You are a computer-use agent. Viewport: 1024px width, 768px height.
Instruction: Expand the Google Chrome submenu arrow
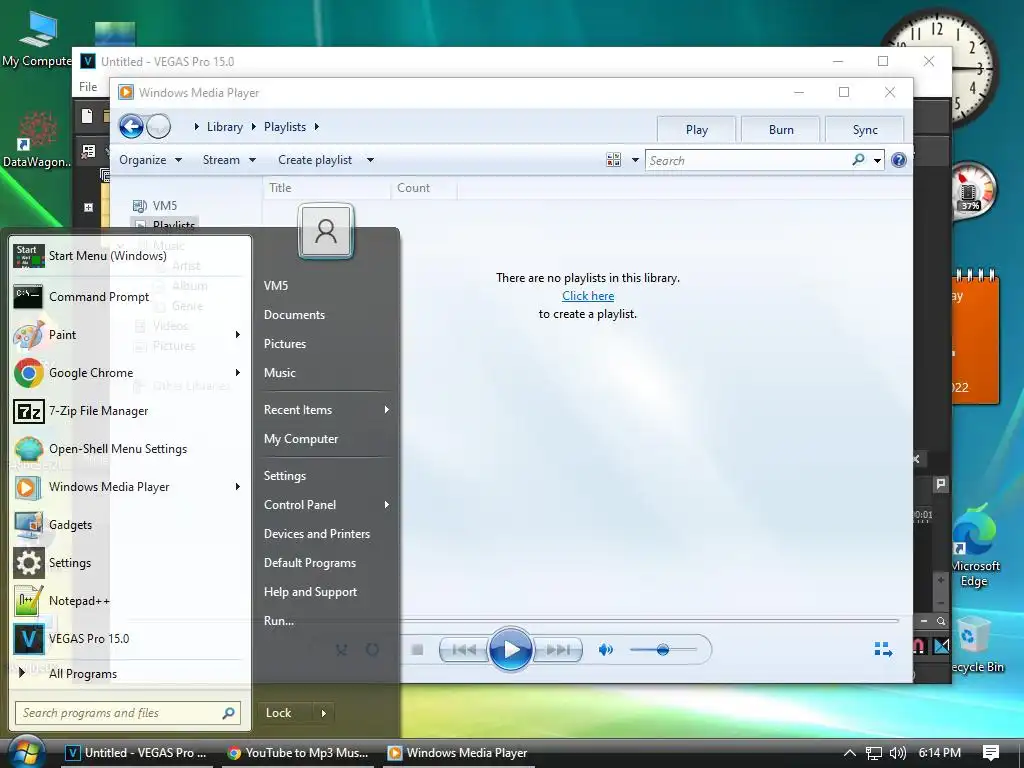238,372
